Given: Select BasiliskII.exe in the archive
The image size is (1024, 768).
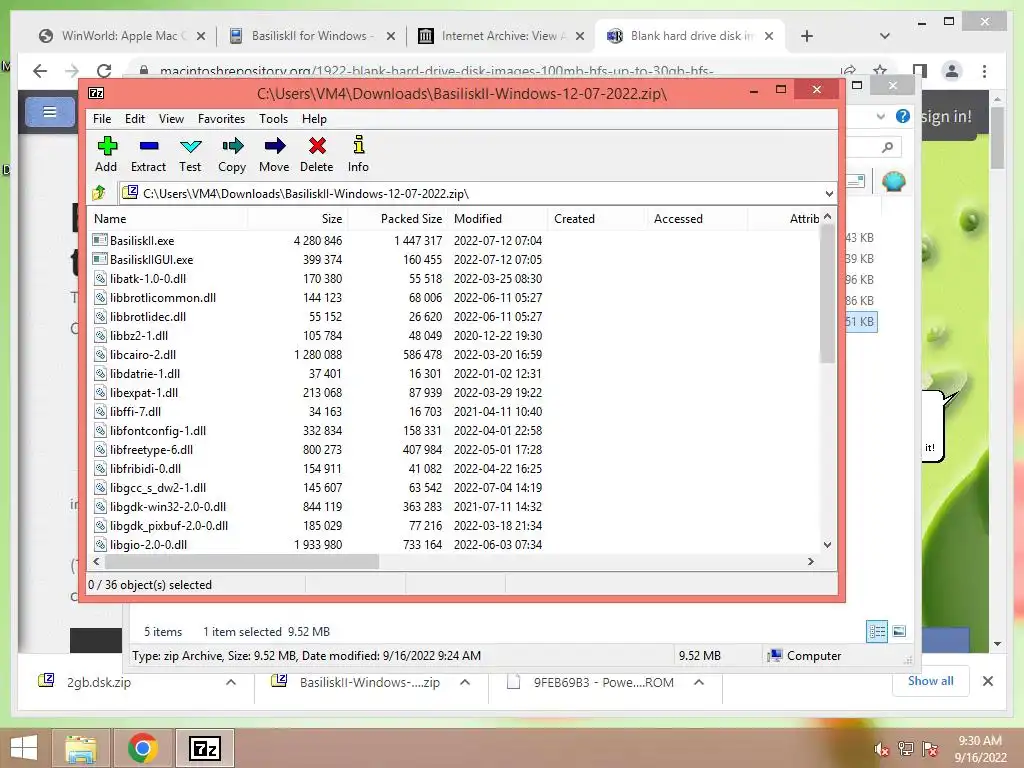Looking at the screenshot, I should pos(142,240).
